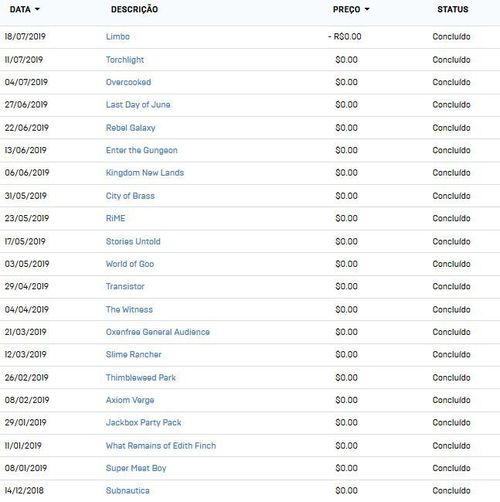Screen dimensions: 500x502
Task: Open the City of Brass link
Action: (x=130, y=196)
